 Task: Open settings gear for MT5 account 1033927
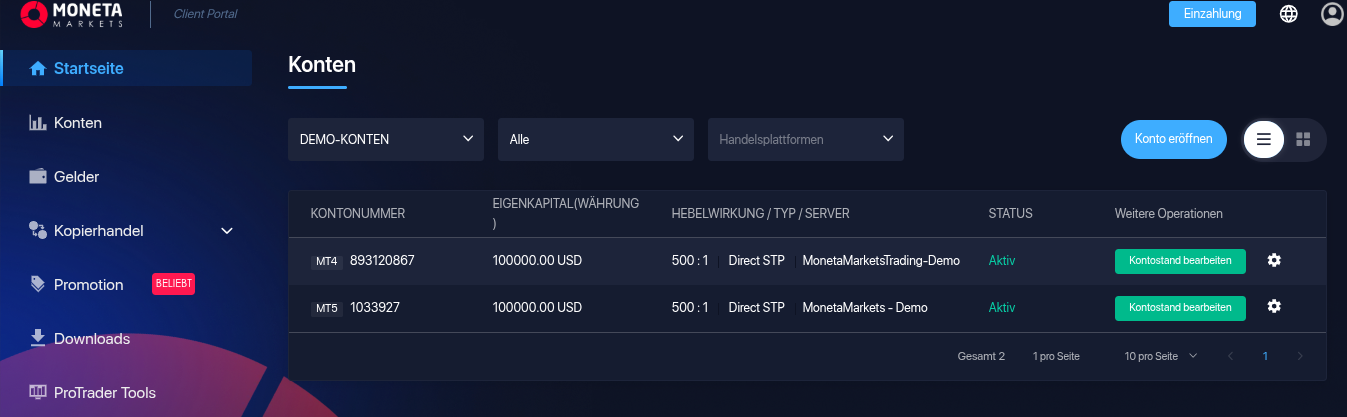click(x=1273, y=307)
